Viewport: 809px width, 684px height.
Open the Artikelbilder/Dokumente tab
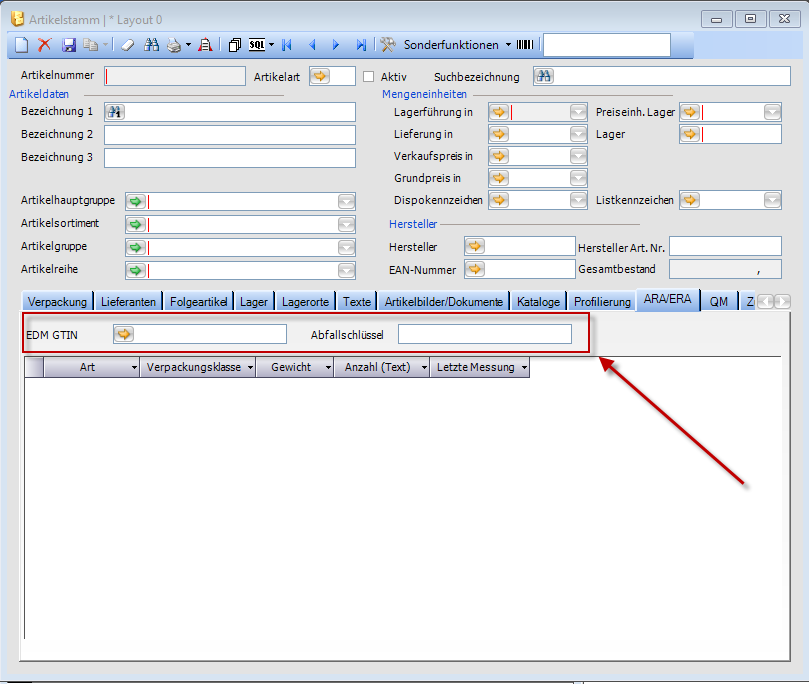pyautogui.click(x=443, y=301)
